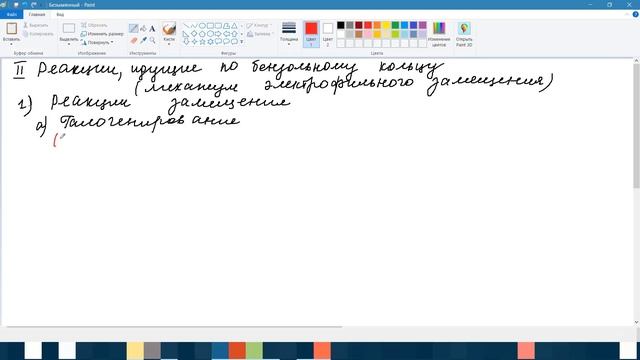Screen dimensions: 640x360
Task: Click Undo arrow in quick access toolbar
Action: click(25, 5)
